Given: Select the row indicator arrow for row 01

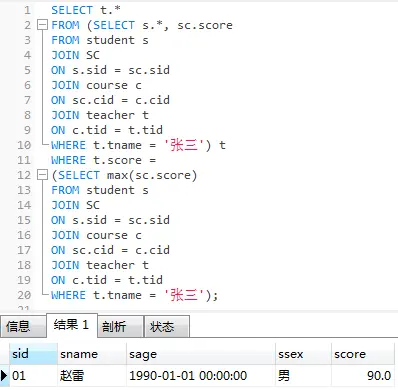Looking at the screenshot, I should tap(4, 376).
